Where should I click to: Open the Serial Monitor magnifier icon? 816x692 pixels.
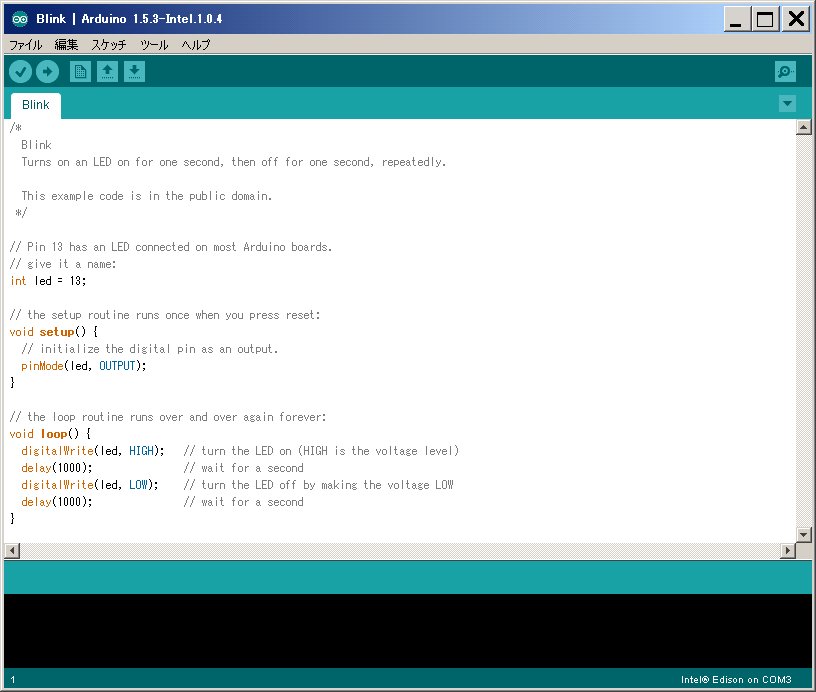(x=785, y=71)
